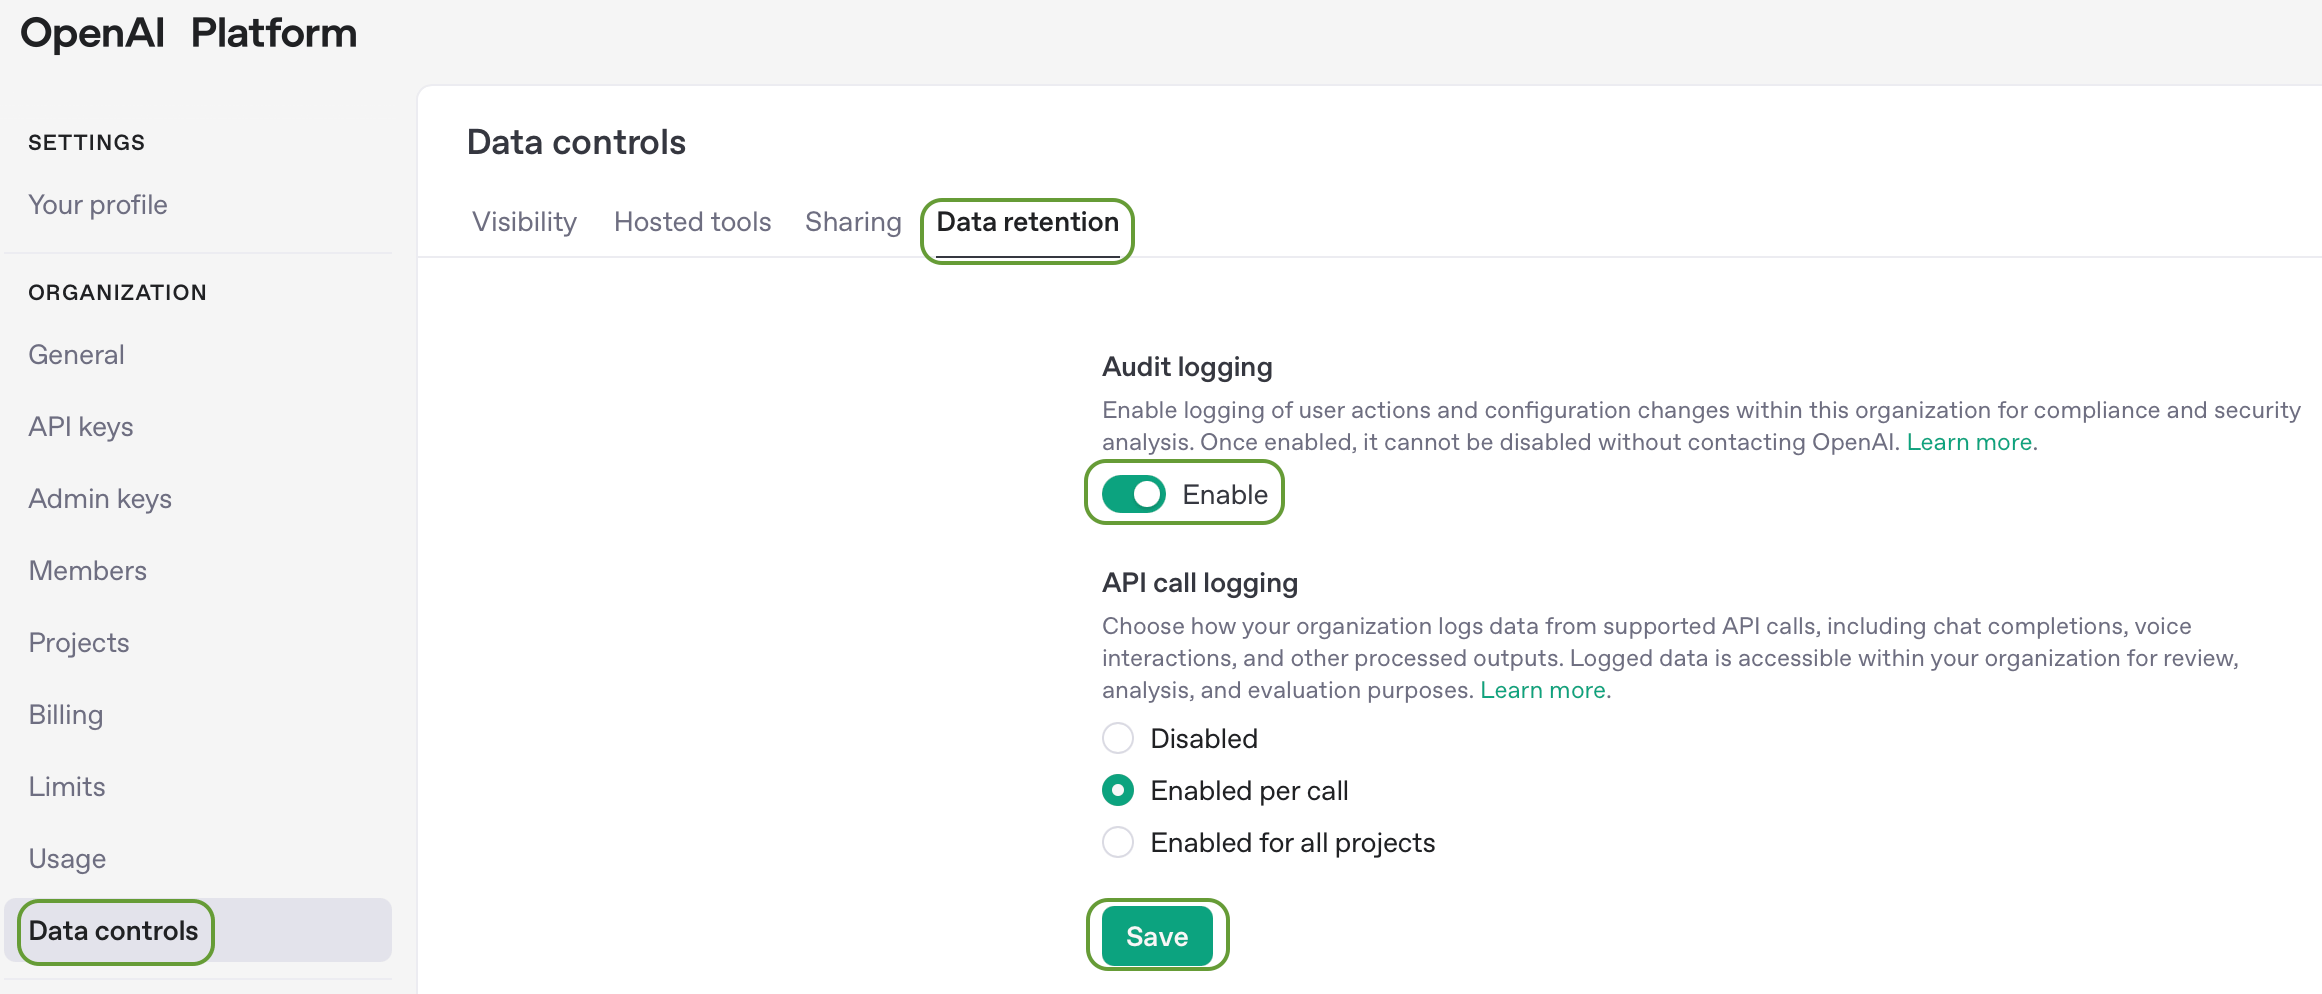Select the Data retention tab
This screenshot has height=994, width=2322.
[x=1028, y=222]
